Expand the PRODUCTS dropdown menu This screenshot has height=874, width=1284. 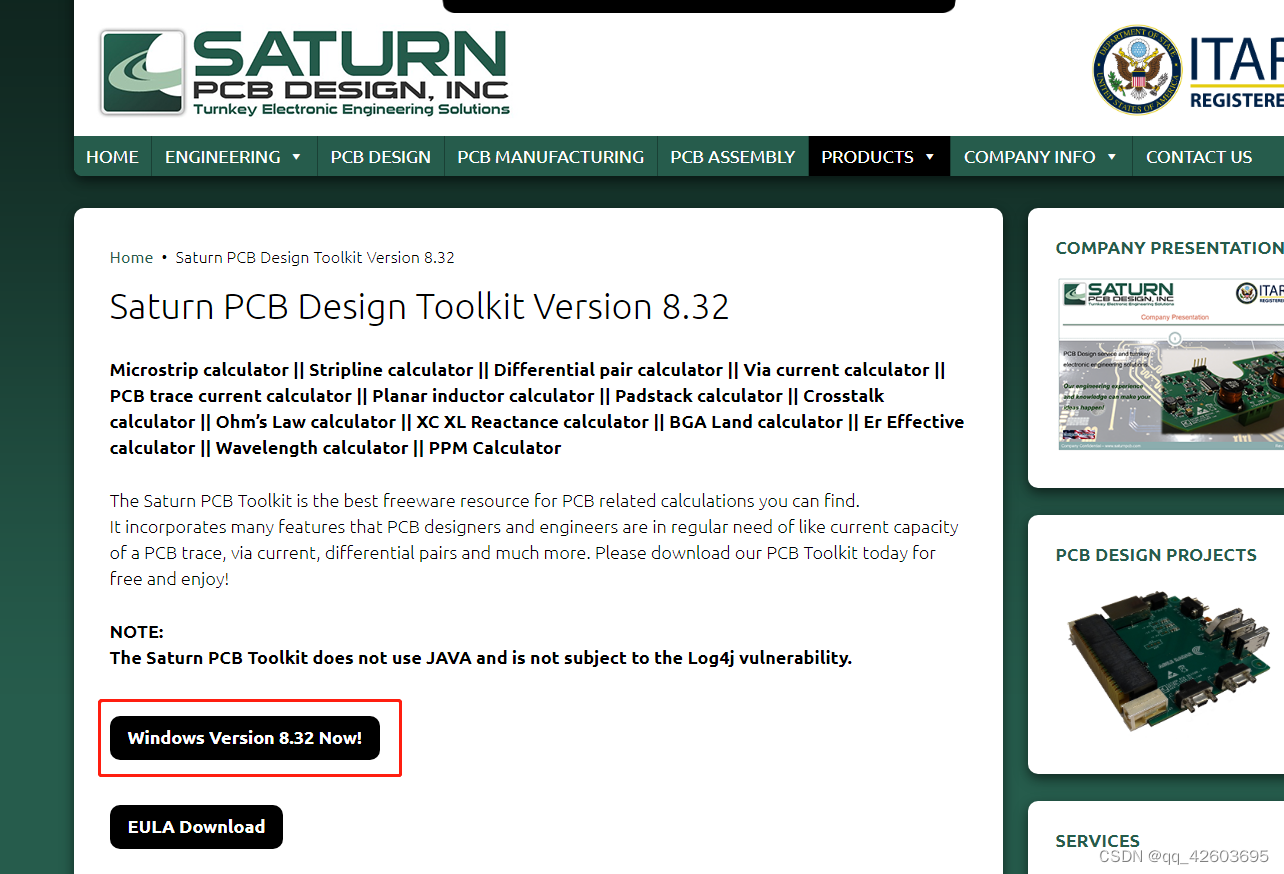point(877,156)
